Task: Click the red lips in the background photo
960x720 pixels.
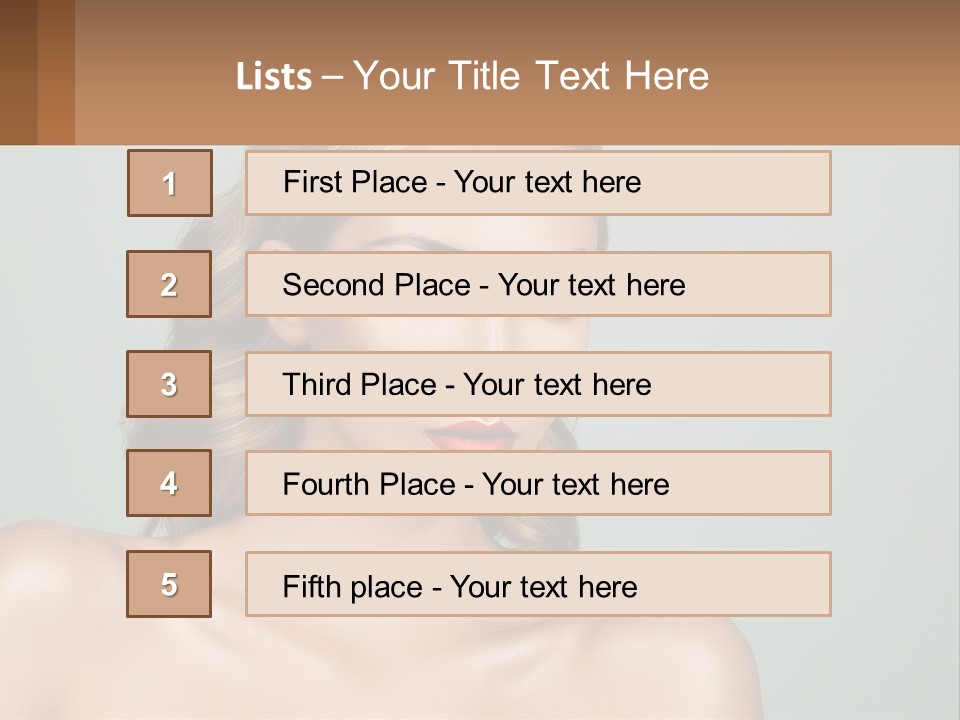Action: [472, 434]
